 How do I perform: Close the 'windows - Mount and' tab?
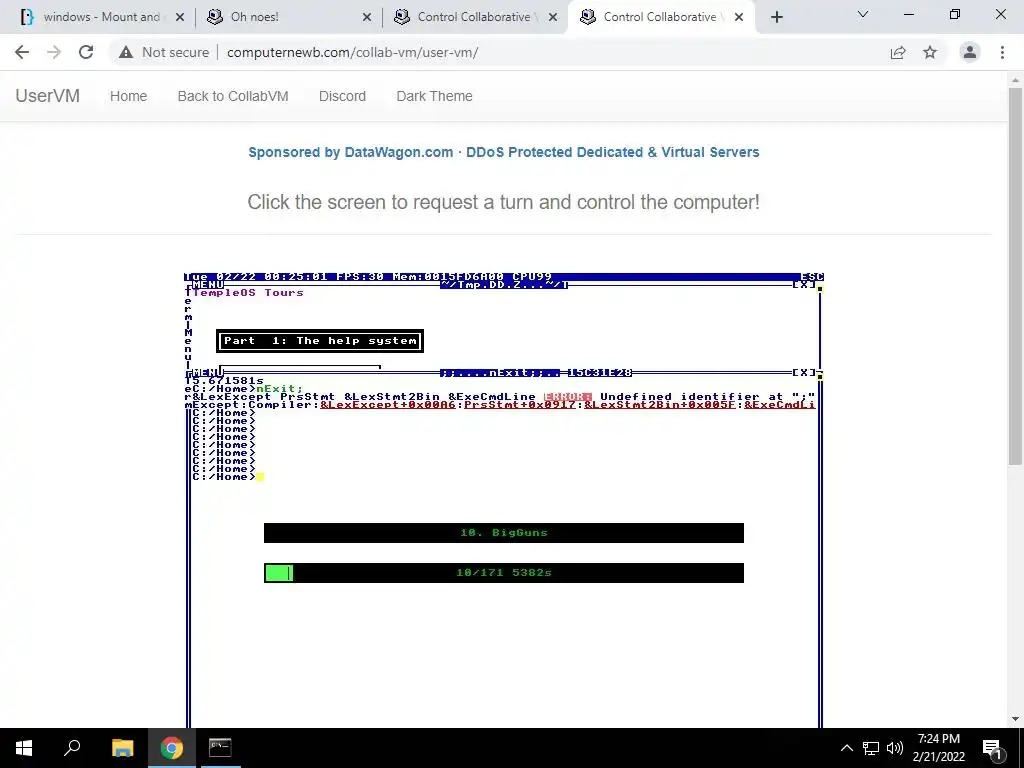(180, 18)
